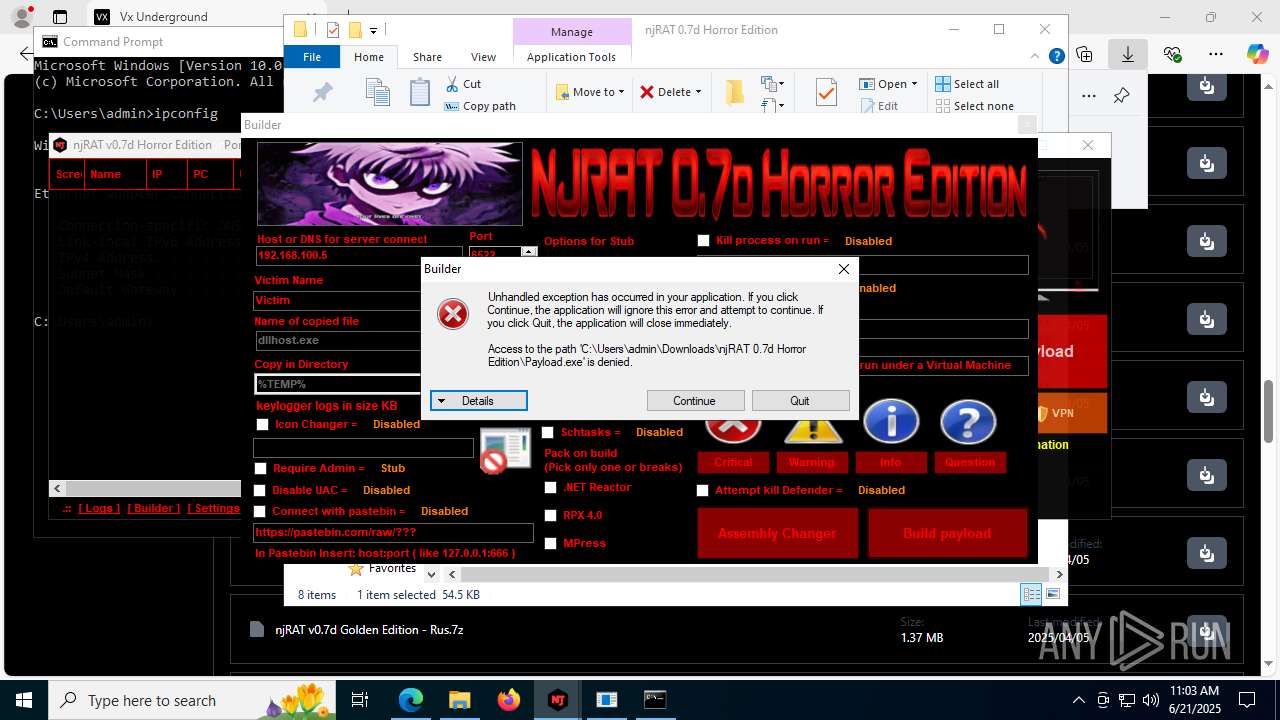Toggle the Require Admin checkbox
This screenshot has width=1280, height=720.
pos(261,469)
